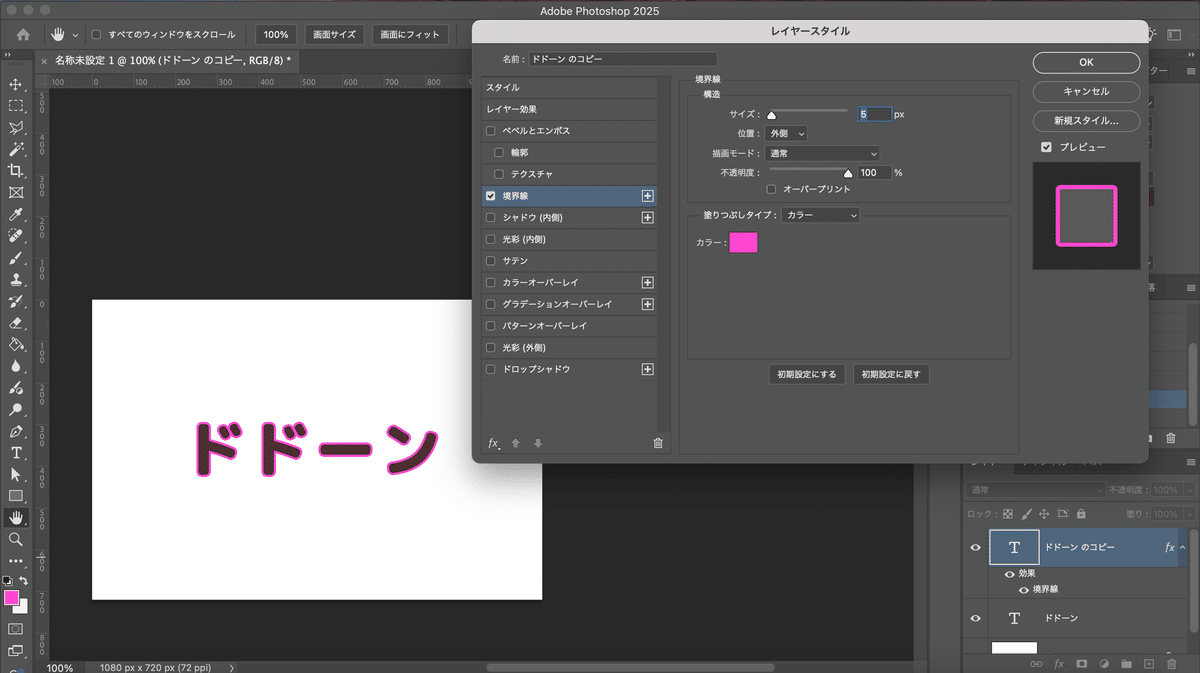Select the Rectangular Marquee tool
Image resolution: width=1200 pixels, height=673 pixels.
[x=16, y=106]
